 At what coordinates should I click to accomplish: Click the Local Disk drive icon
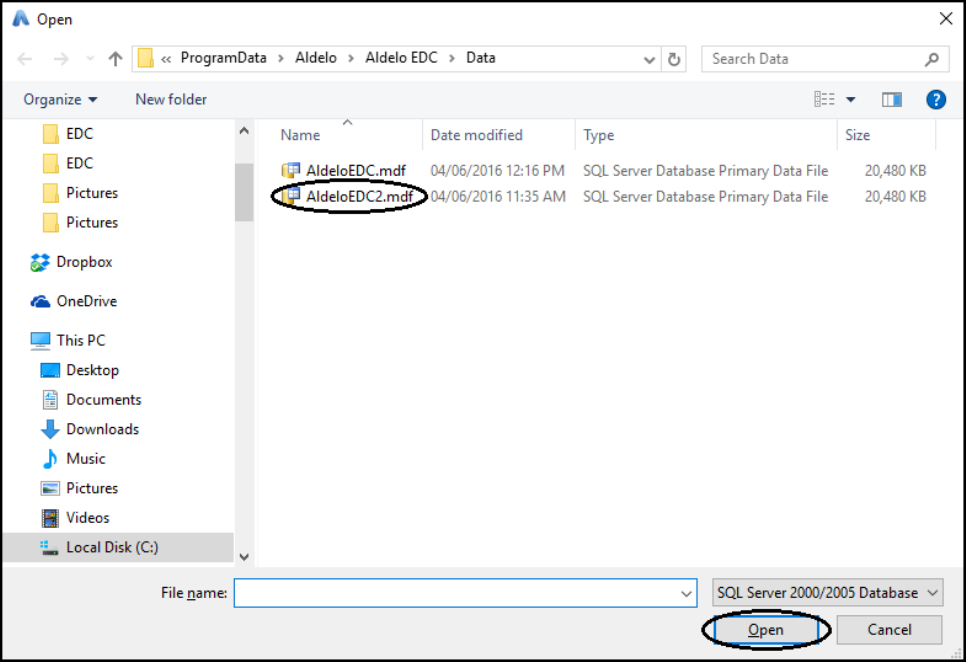click(x=49, y=547)
